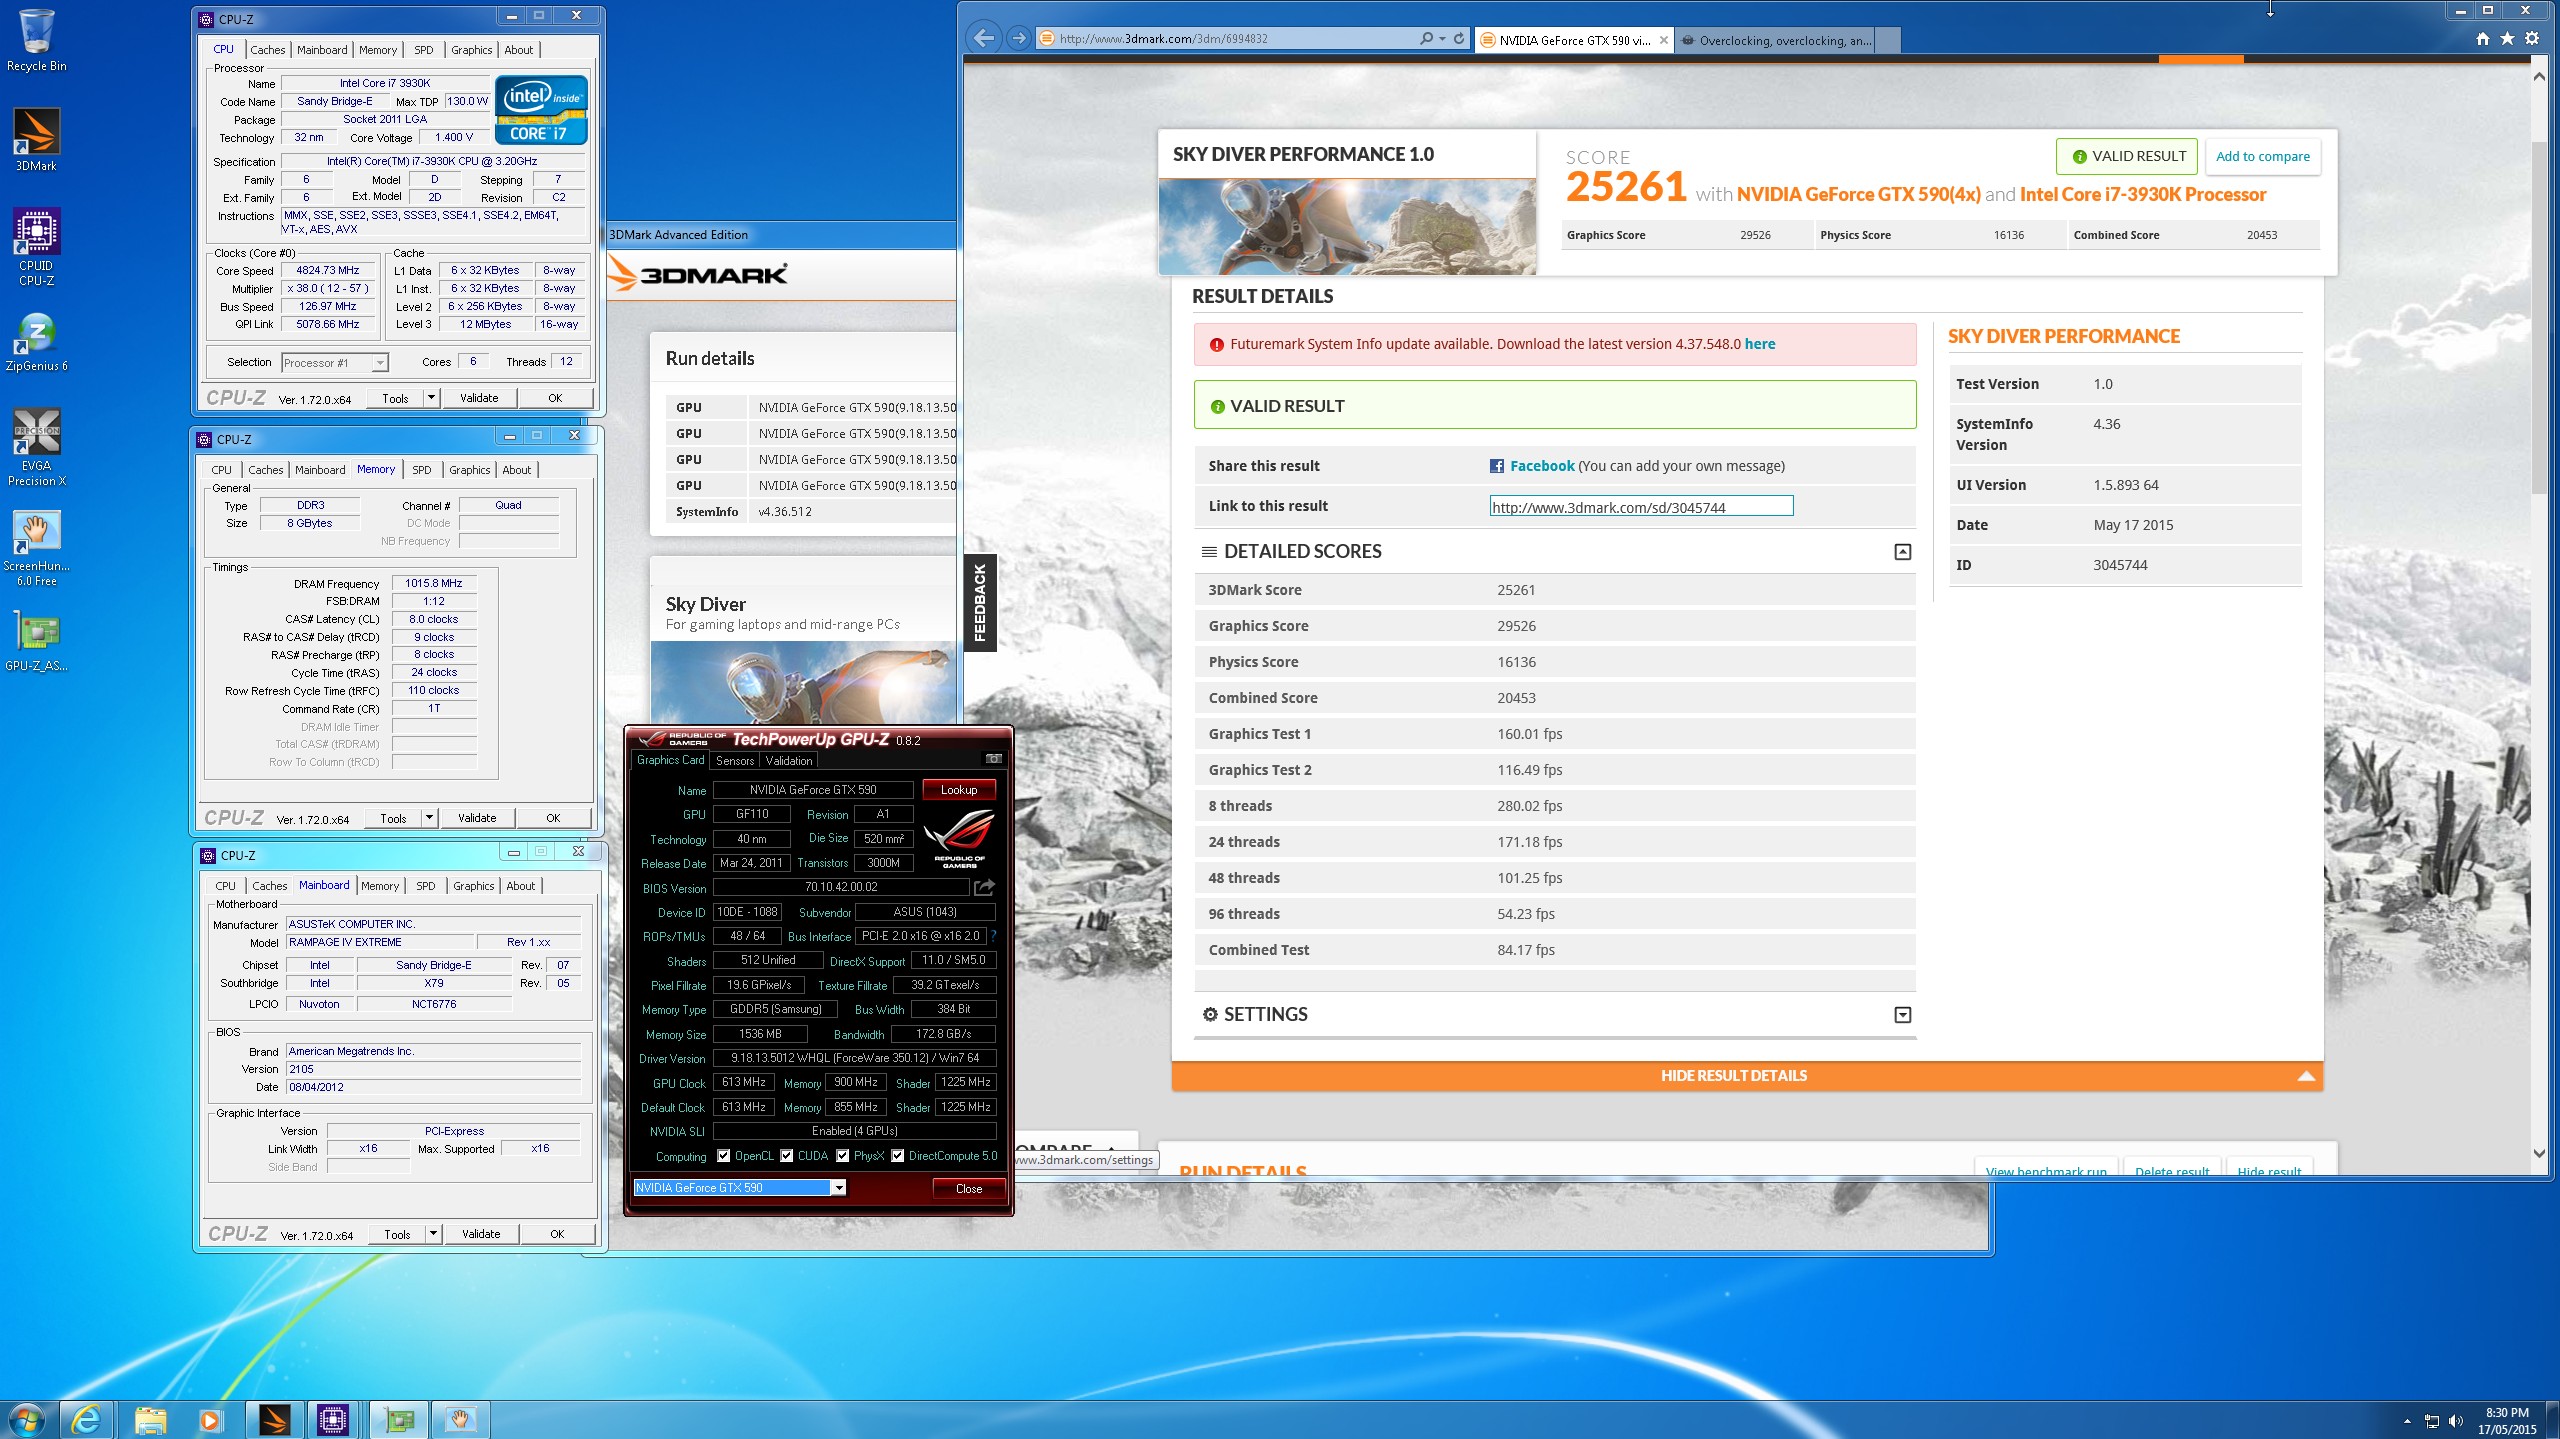The width and height of the screenshot is (2560, 1439).
Task: Open the Tools dropdown arrow in the Mainboard tab window
Action: tap(433, 1234)
